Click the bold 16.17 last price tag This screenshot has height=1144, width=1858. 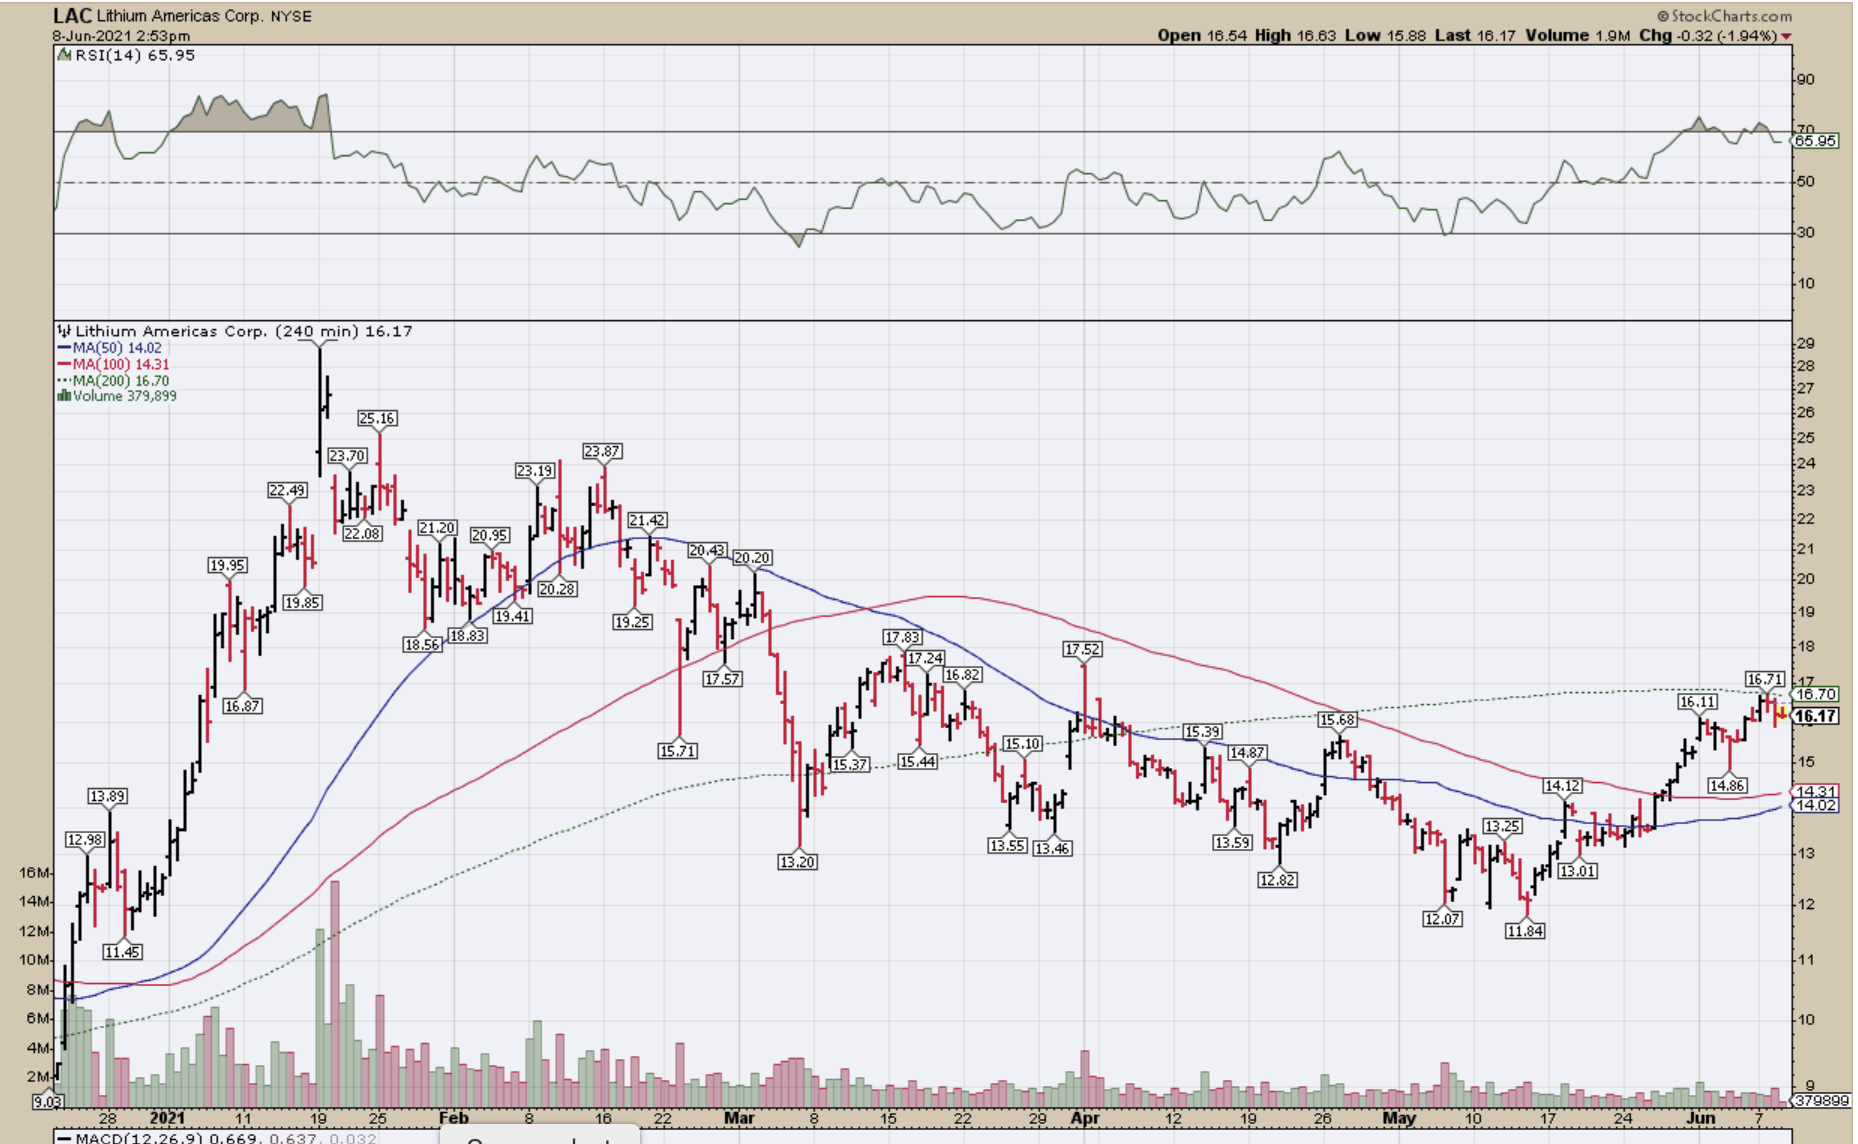[1815, 716]
